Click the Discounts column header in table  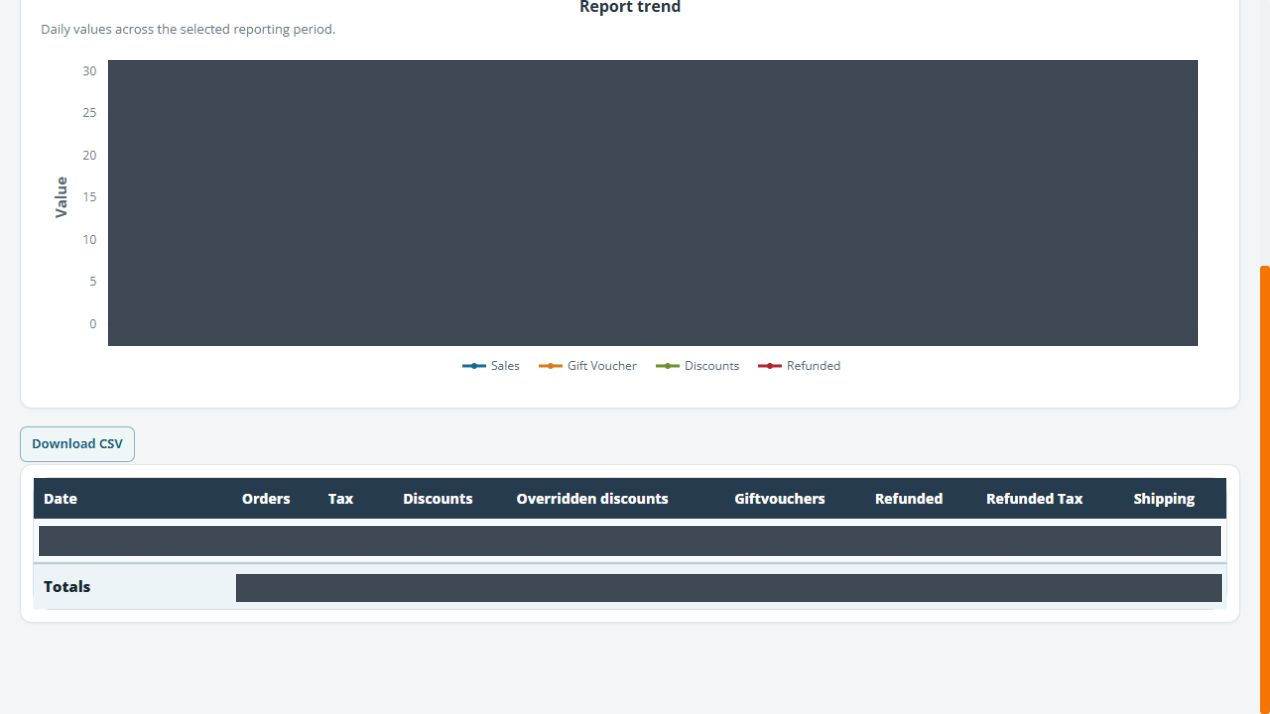tap(438, 499)
